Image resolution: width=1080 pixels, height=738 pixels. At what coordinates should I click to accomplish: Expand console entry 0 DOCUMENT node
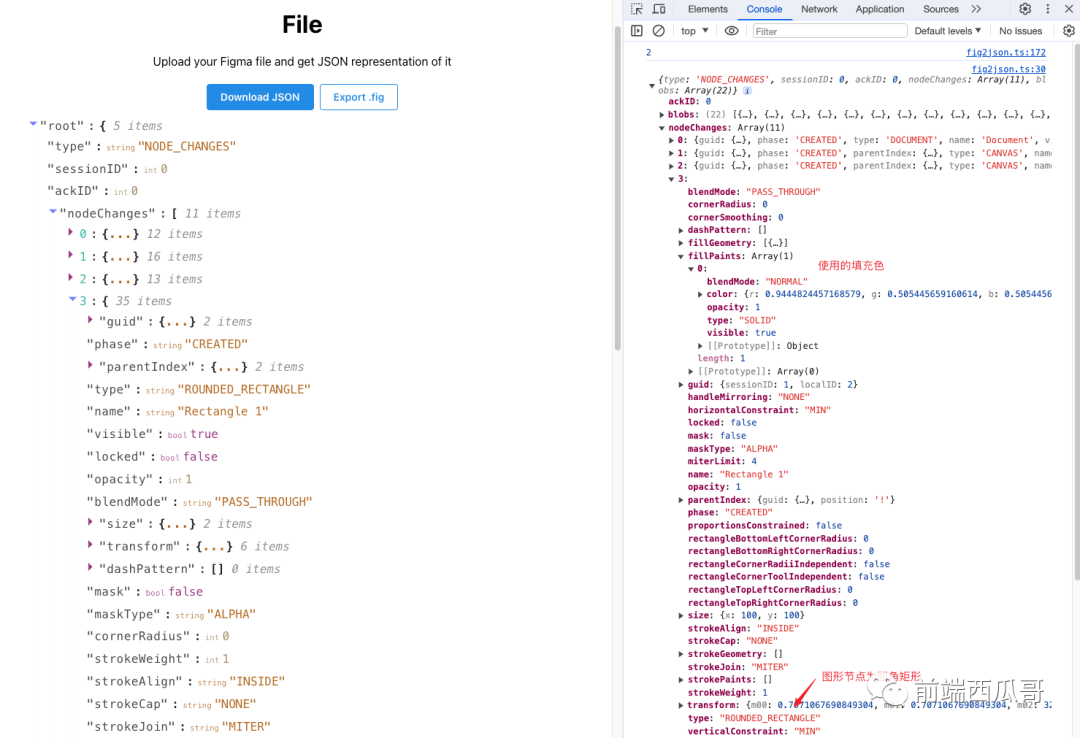tap(672, 141)
